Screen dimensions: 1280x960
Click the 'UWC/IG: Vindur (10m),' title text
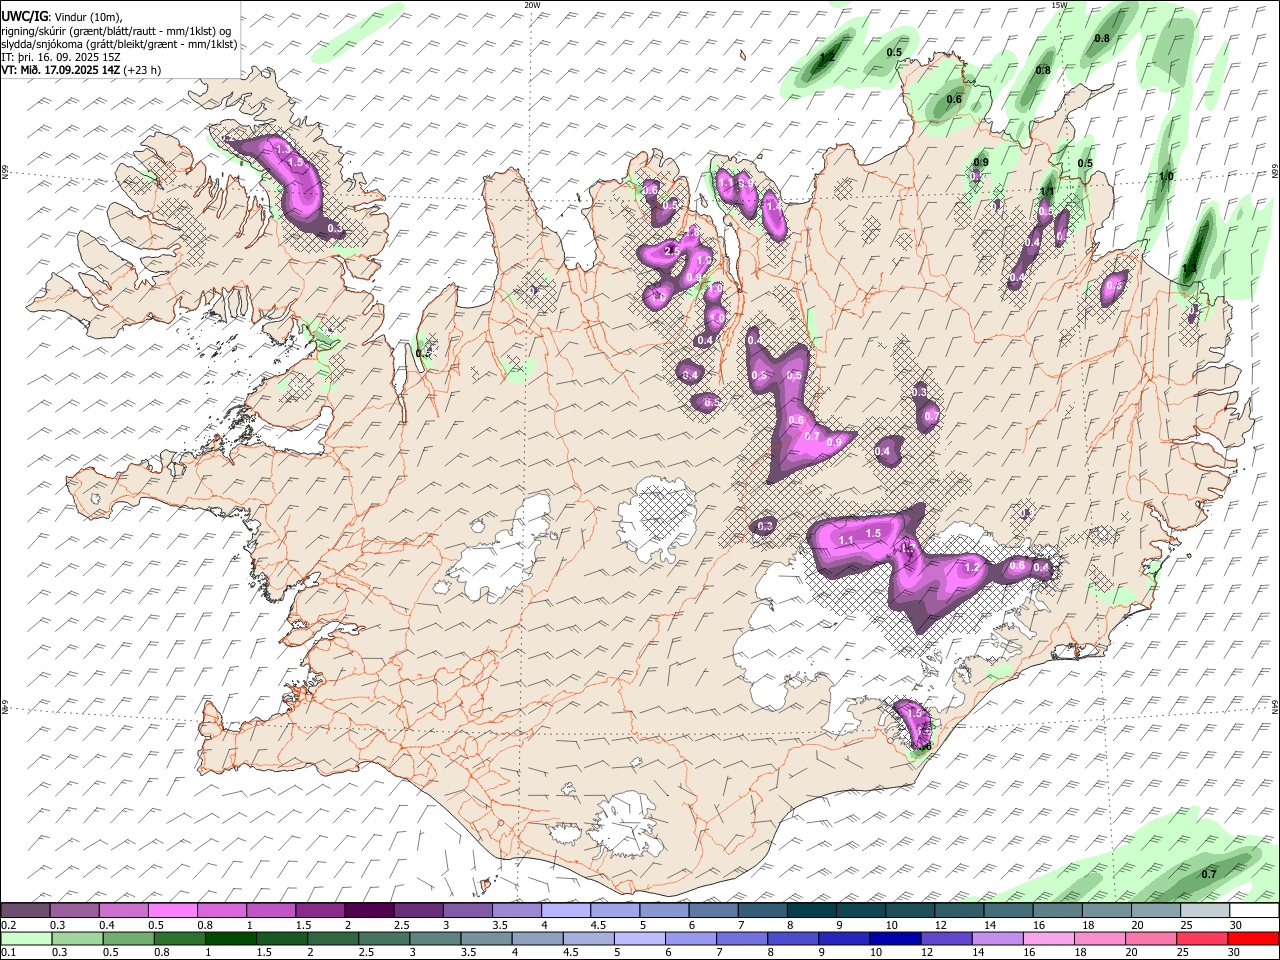coord(62,17)
